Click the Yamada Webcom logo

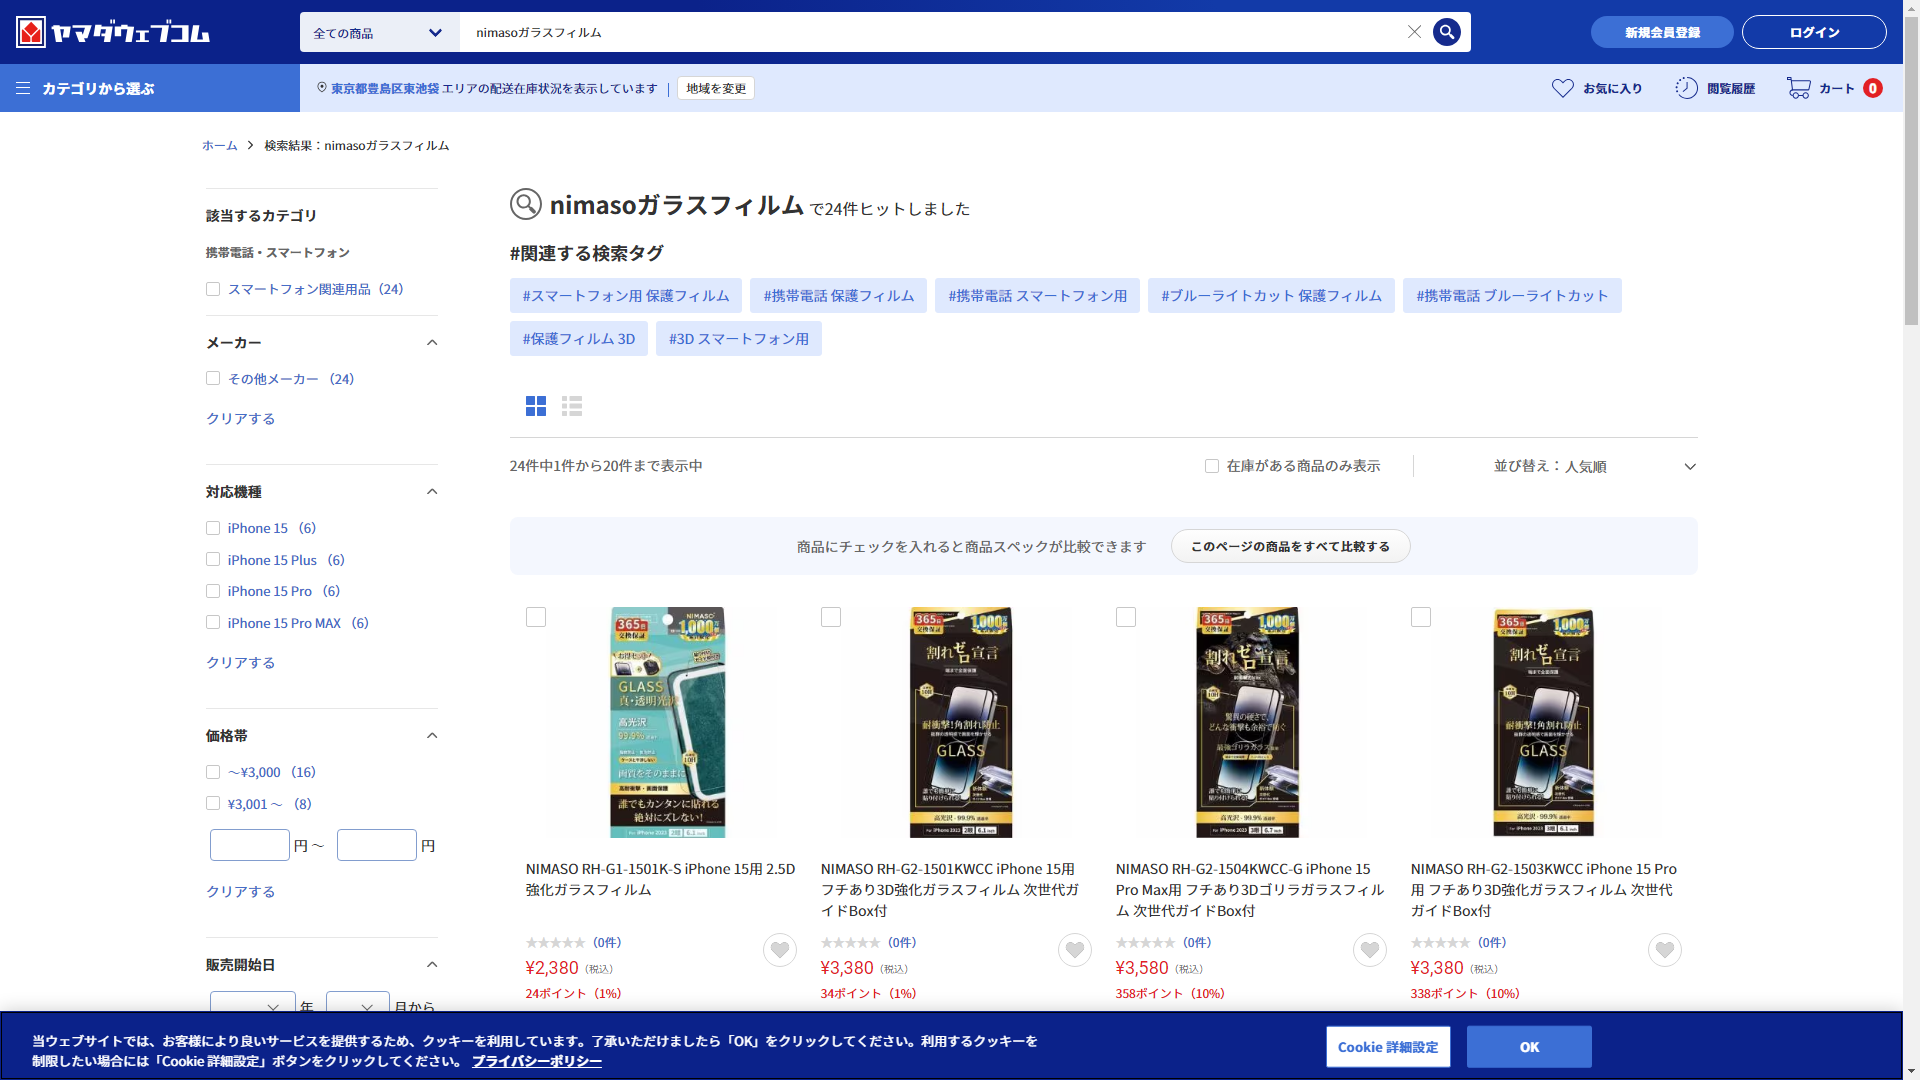(x=113, y=33)
